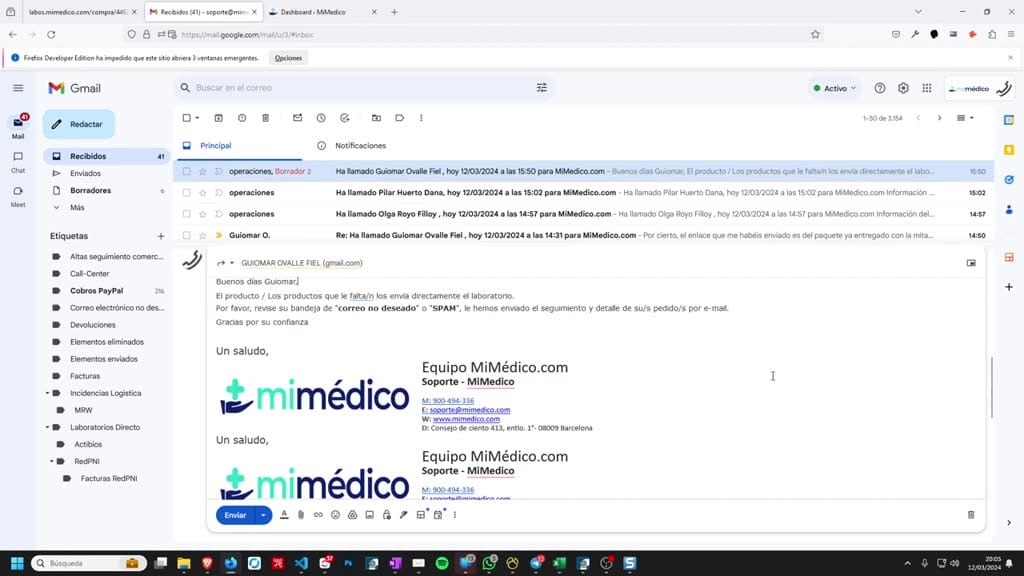Screen dimensions: 1024x576
Task: Switch to the Principal tab
Action: click(239, 146)
